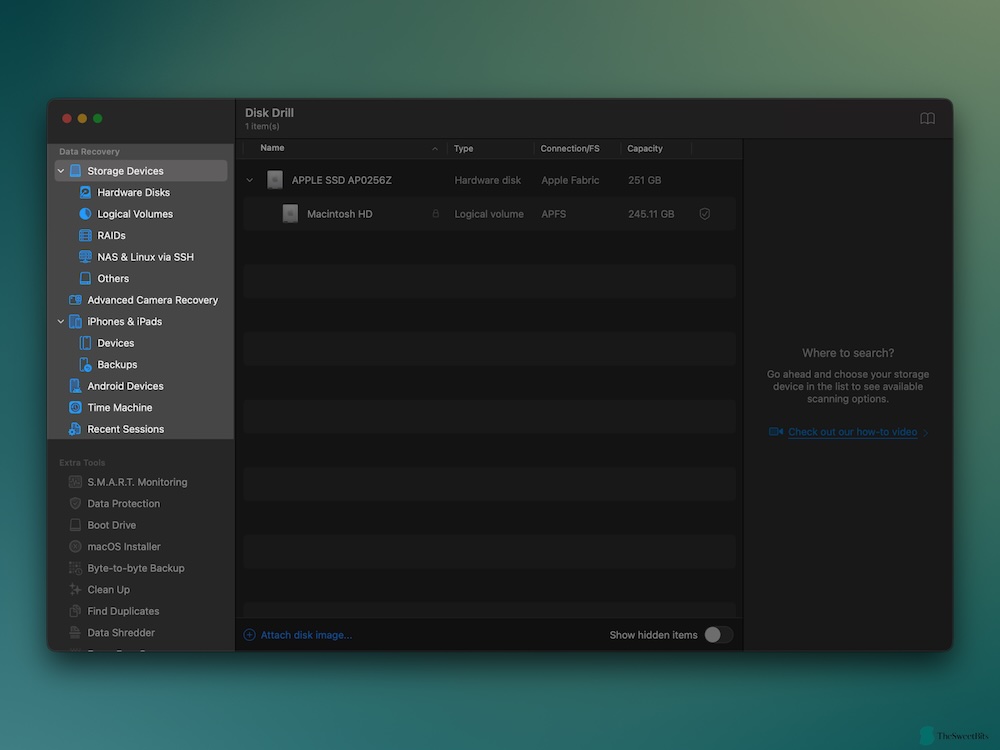
Task: Open the Advanced Camera Recovery item
Action: [152, 300]
